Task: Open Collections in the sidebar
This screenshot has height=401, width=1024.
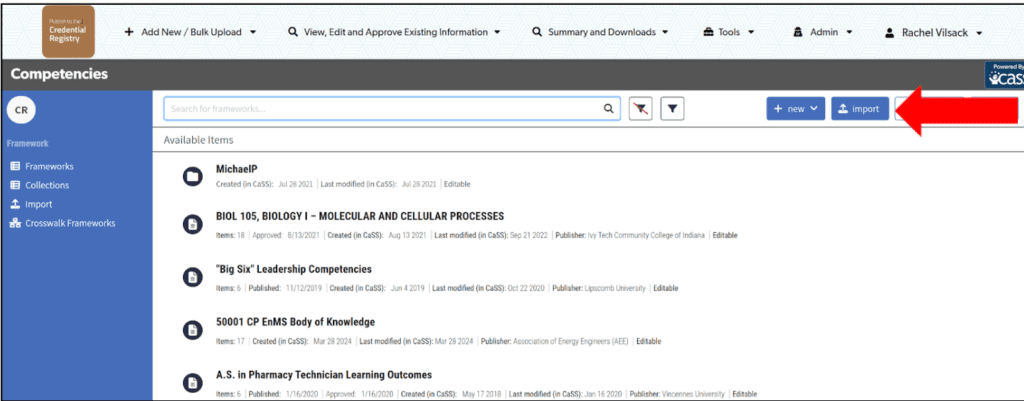Action: (x=47, y=185)
